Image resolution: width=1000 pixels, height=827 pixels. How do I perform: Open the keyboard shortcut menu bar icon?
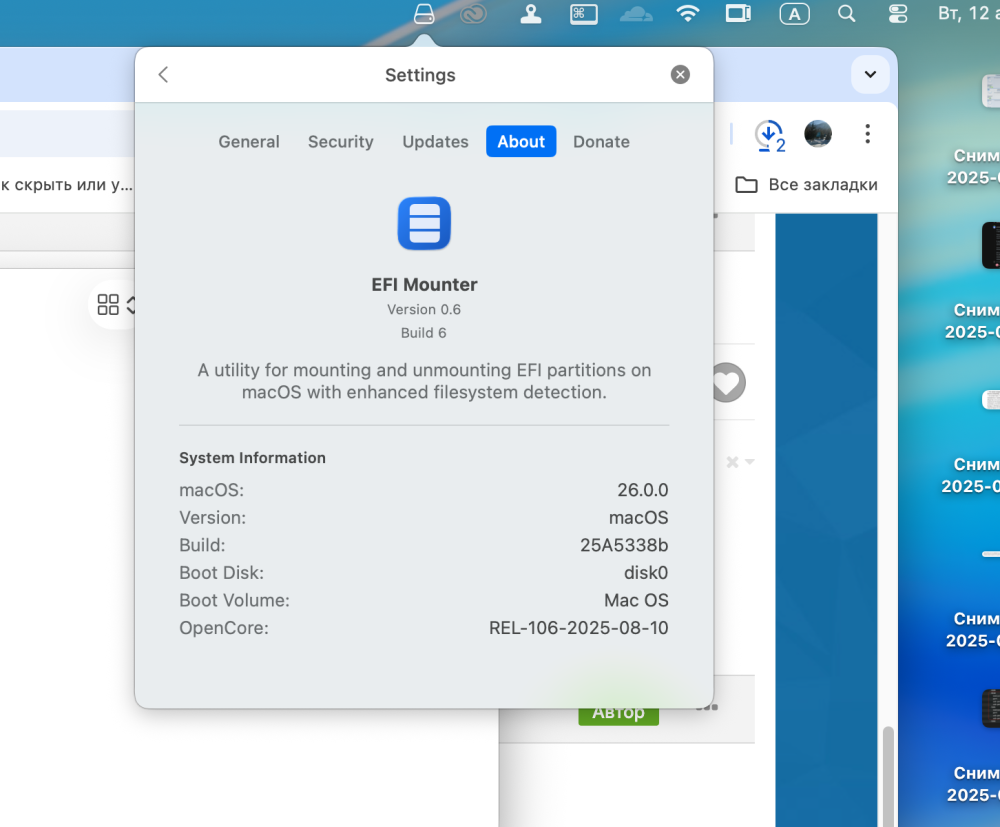[x=584, y=13]
